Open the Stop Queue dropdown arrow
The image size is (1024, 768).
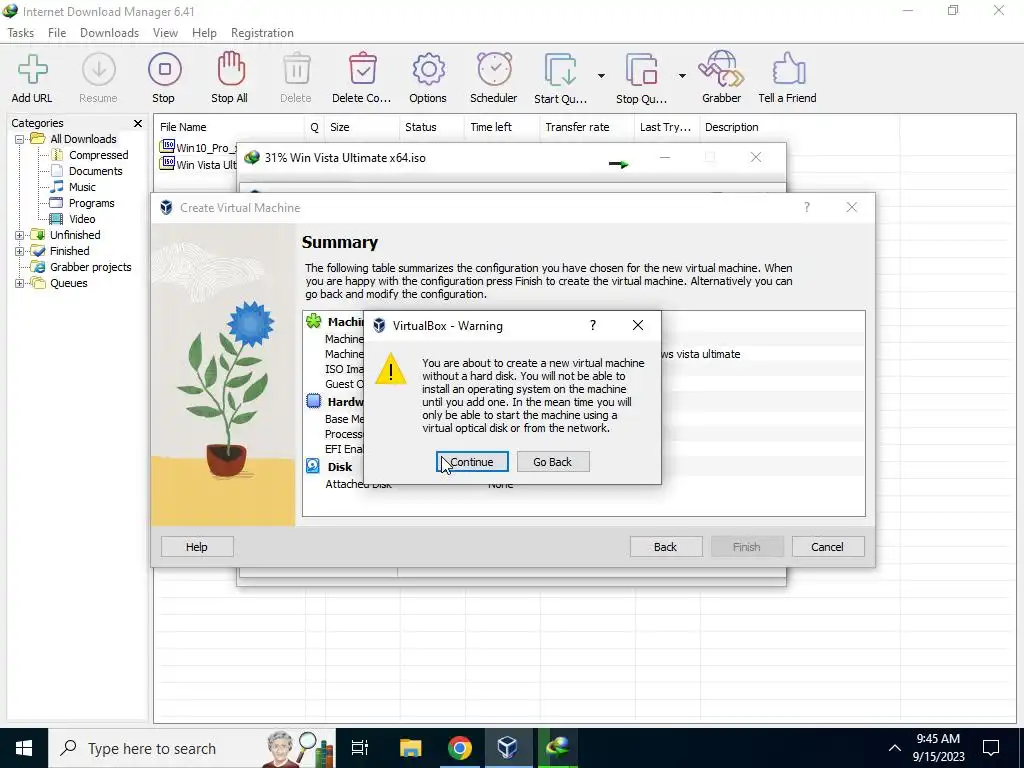coord(682,76)
